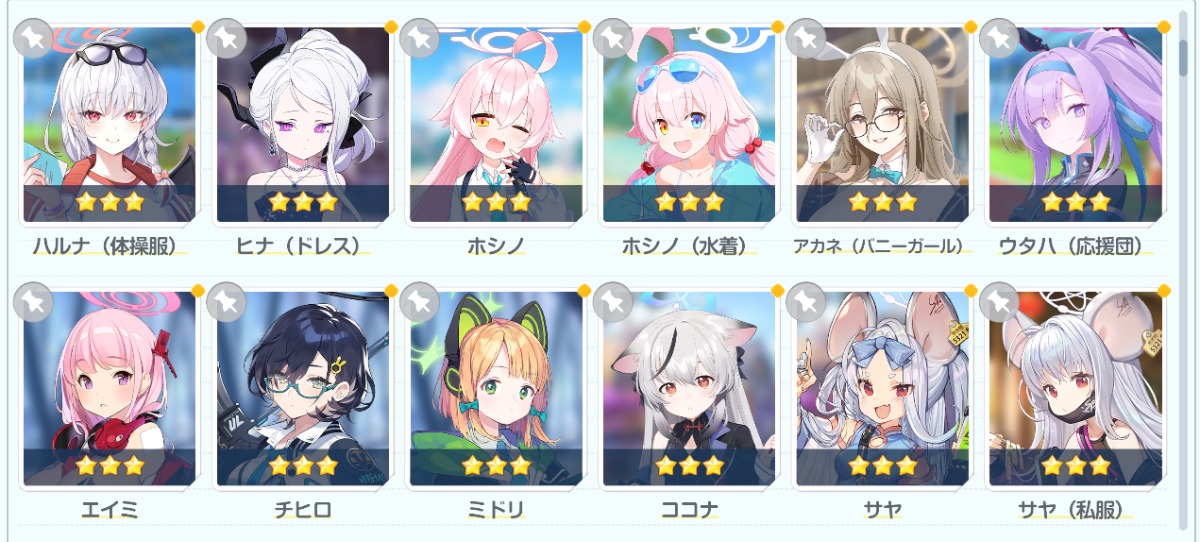
Task: Click pin icon on ウタハ(応援団) card
Action: pos(999,38)
